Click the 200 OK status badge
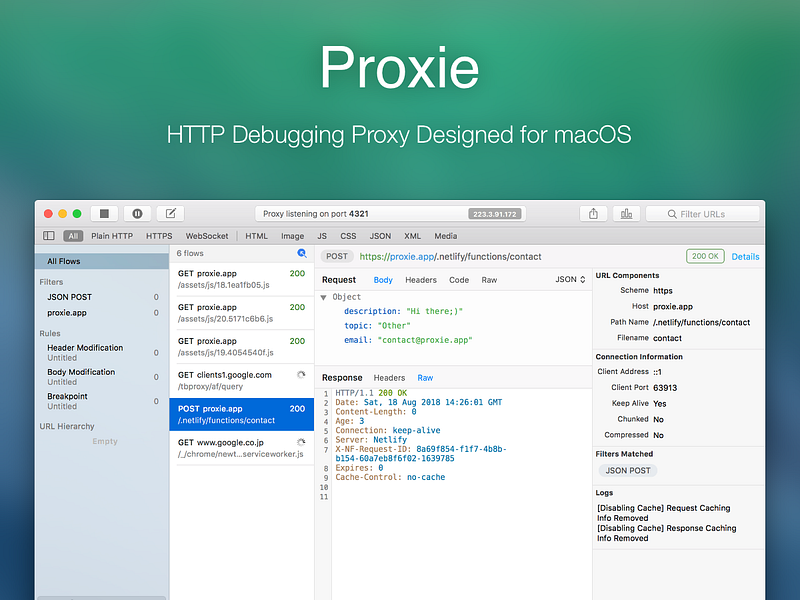This screenshot has width=800, height=600. (x=705, y=256)
